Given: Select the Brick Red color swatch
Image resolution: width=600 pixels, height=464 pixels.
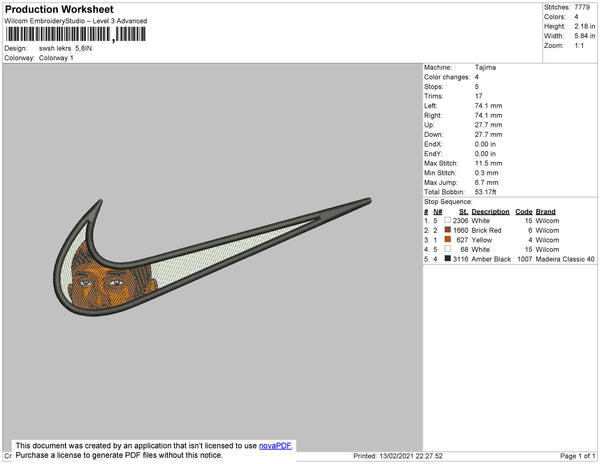Looking at the screenshot, I should 447,230.
